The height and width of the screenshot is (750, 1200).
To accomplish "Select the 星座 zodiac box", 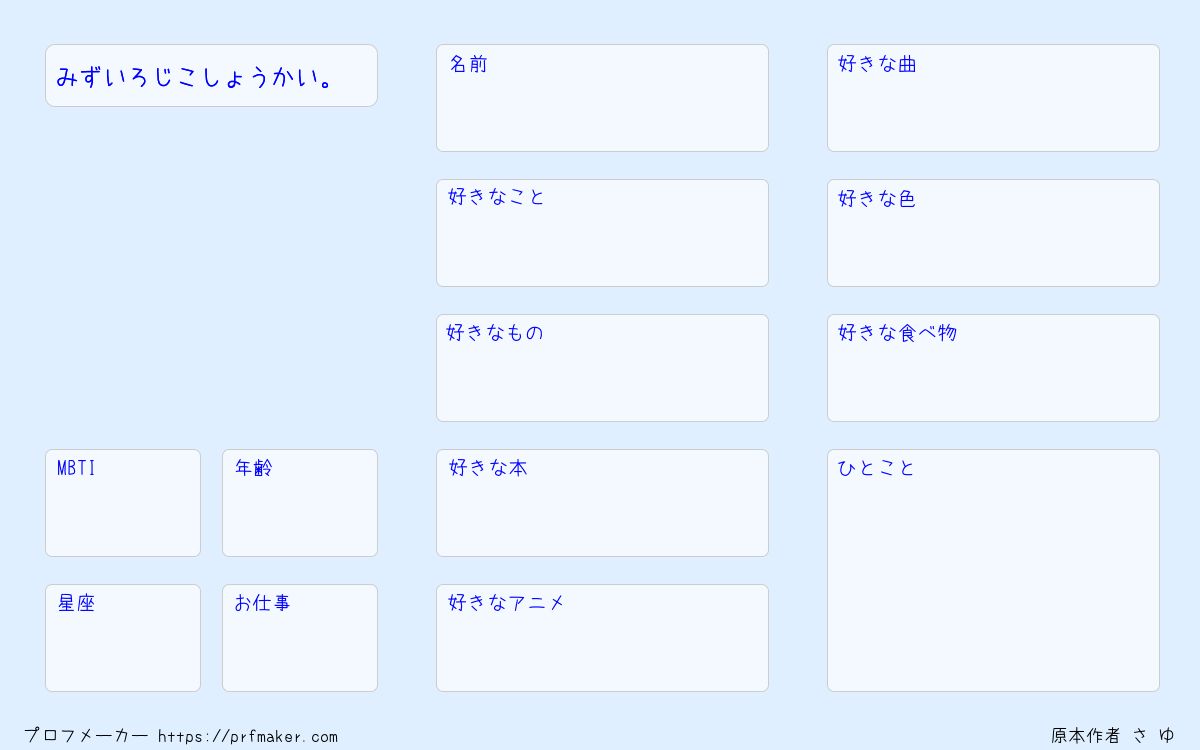I will click(123, 638).
